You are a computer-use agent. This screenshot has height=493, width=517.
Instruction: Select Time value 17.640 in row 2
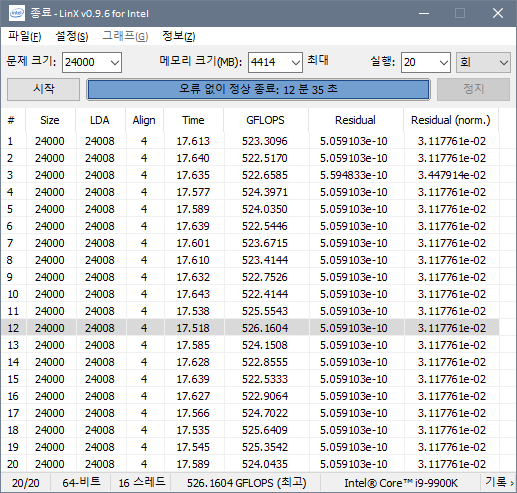click(x=193, y=158)
